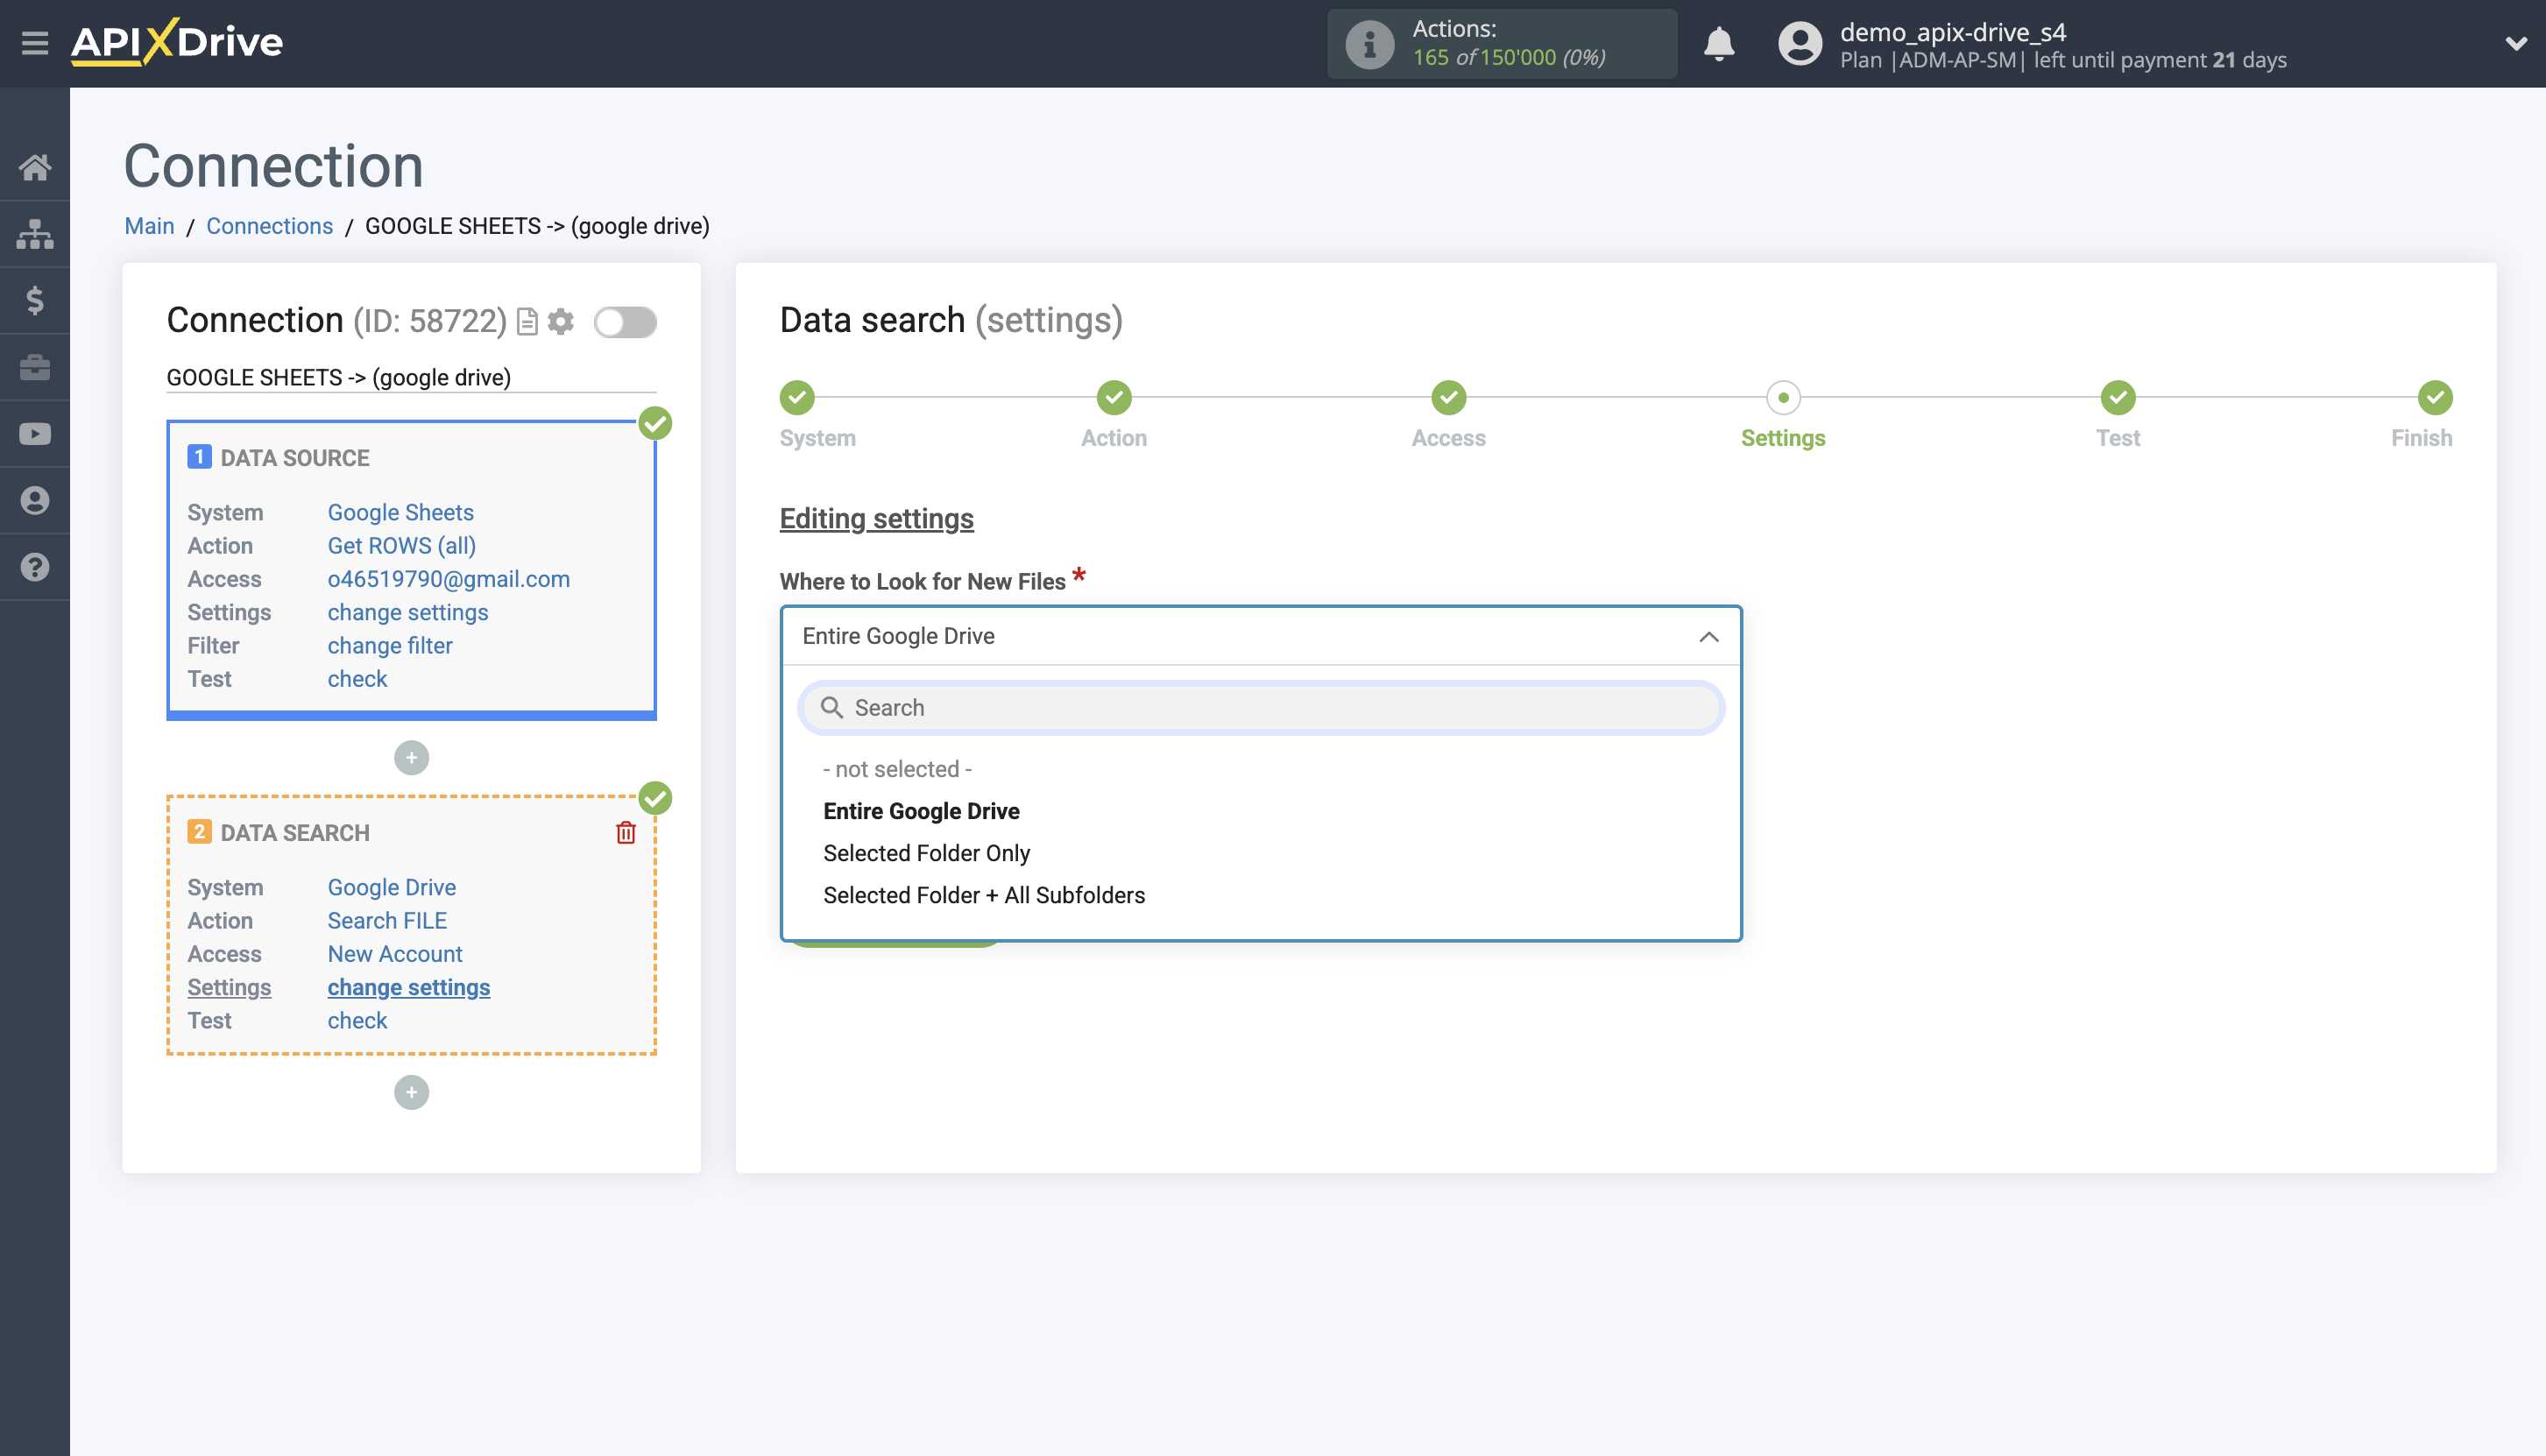Edit the connection name field
The height and width of the screenshot is (1456, 2546).
click(x=411, y=377)
